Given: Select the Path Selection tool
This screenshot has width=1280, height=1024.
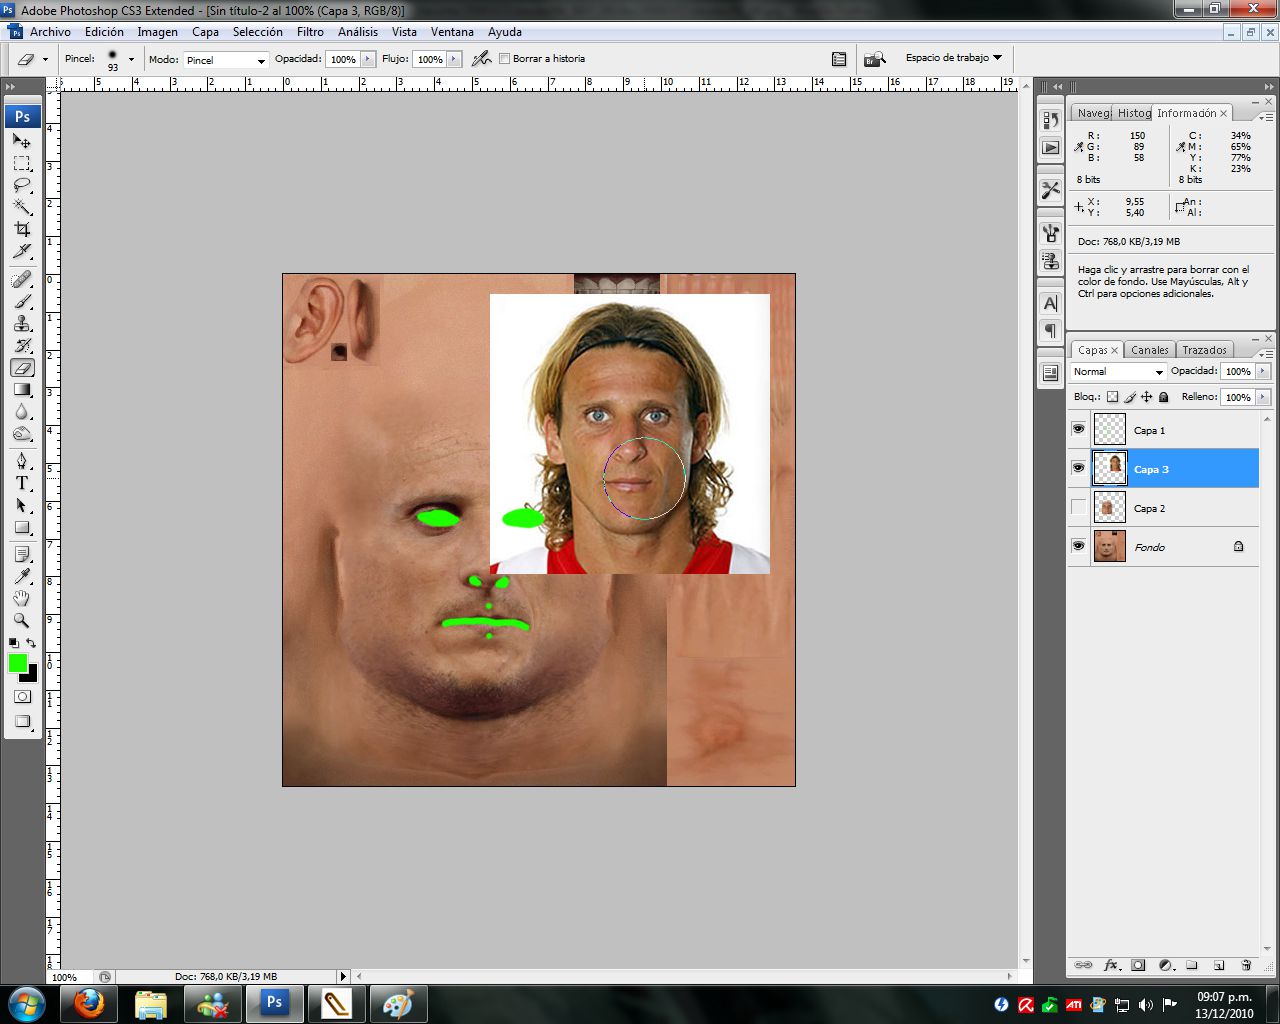Looking at the screenshot, I should click(x=22, y=505).
